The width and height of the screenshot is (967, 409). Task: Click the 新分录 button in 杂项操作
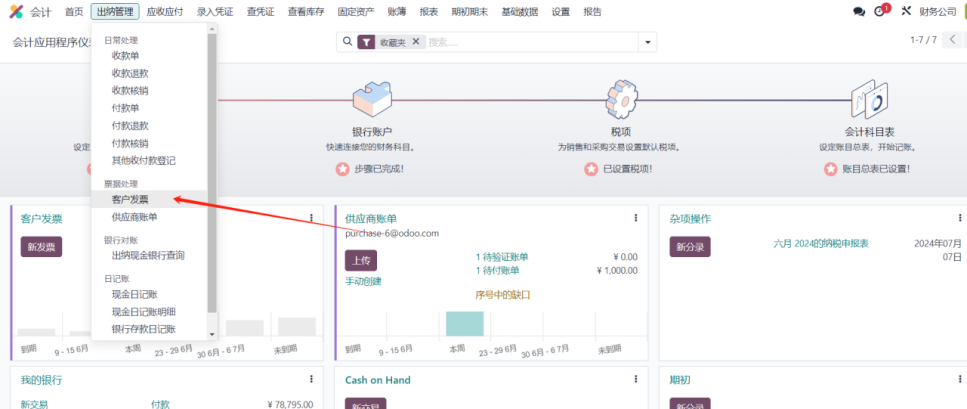click(x=690, y=247)
